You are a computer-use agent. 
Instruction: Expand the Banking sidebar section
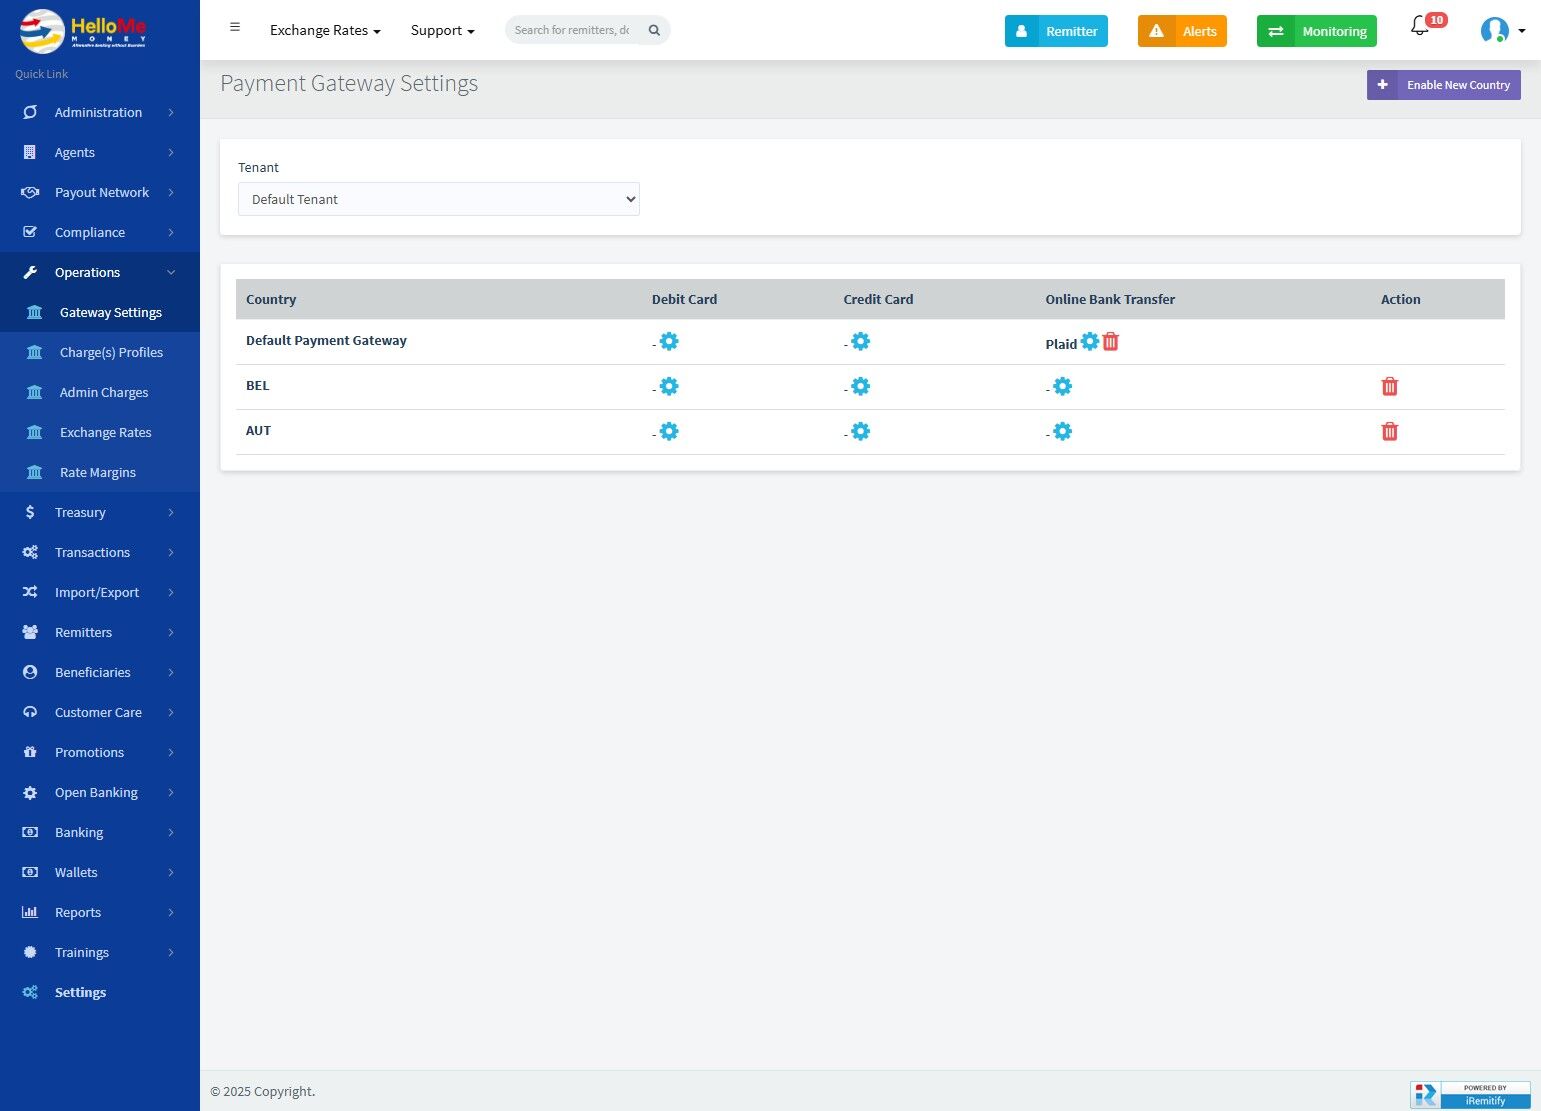click(x=100, y=832)
